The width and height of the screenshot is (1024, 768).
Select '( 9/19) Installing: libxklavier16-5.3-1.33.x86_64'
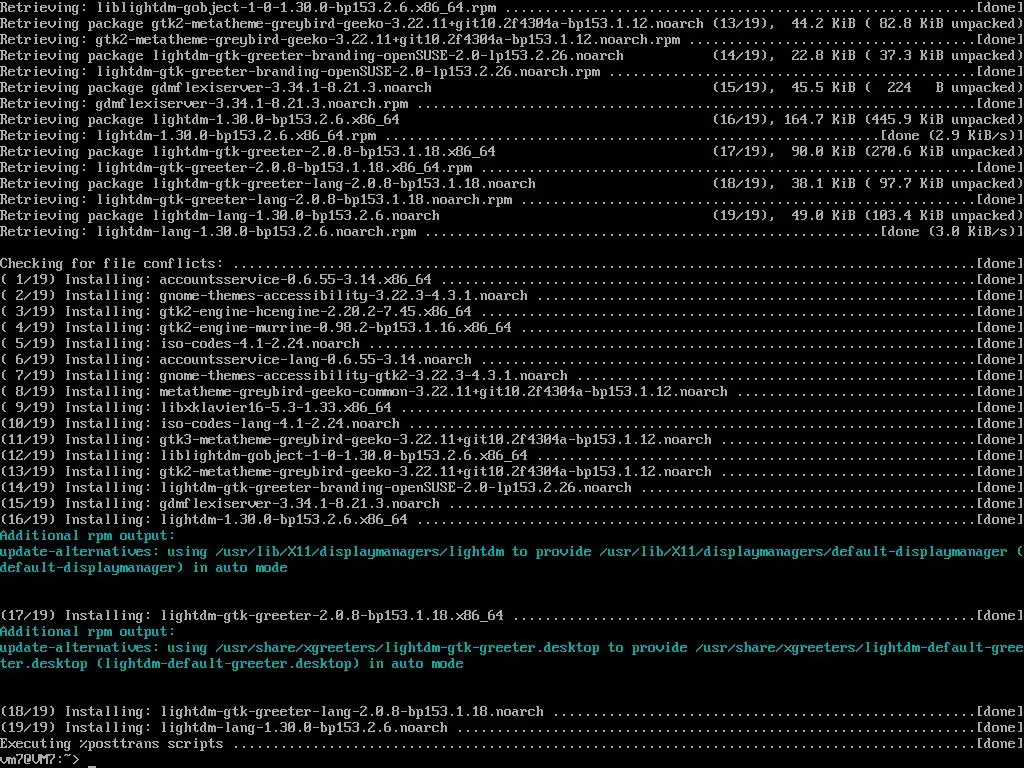tap(196, 408)
